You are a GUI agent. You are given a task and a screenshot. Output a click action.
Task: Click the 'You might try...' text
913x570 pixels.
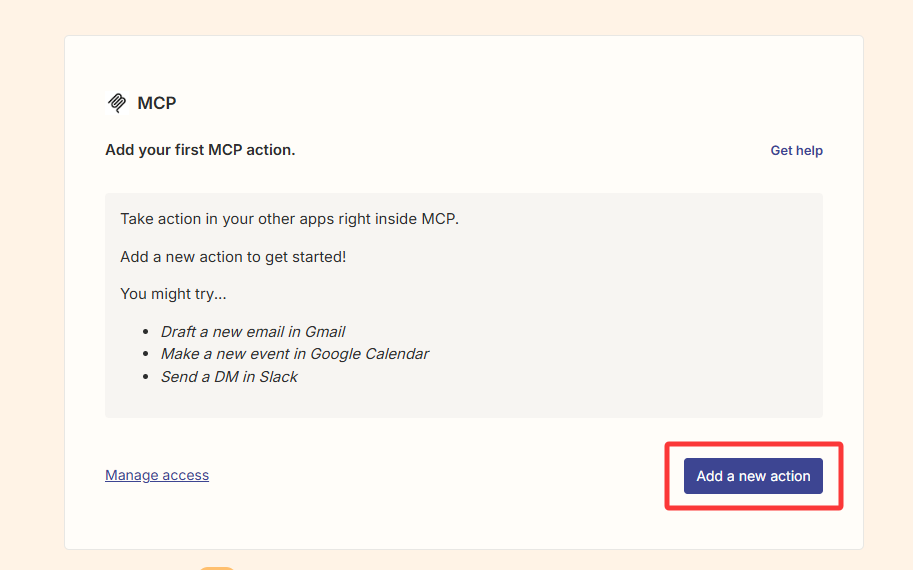(x=173, y=293)
